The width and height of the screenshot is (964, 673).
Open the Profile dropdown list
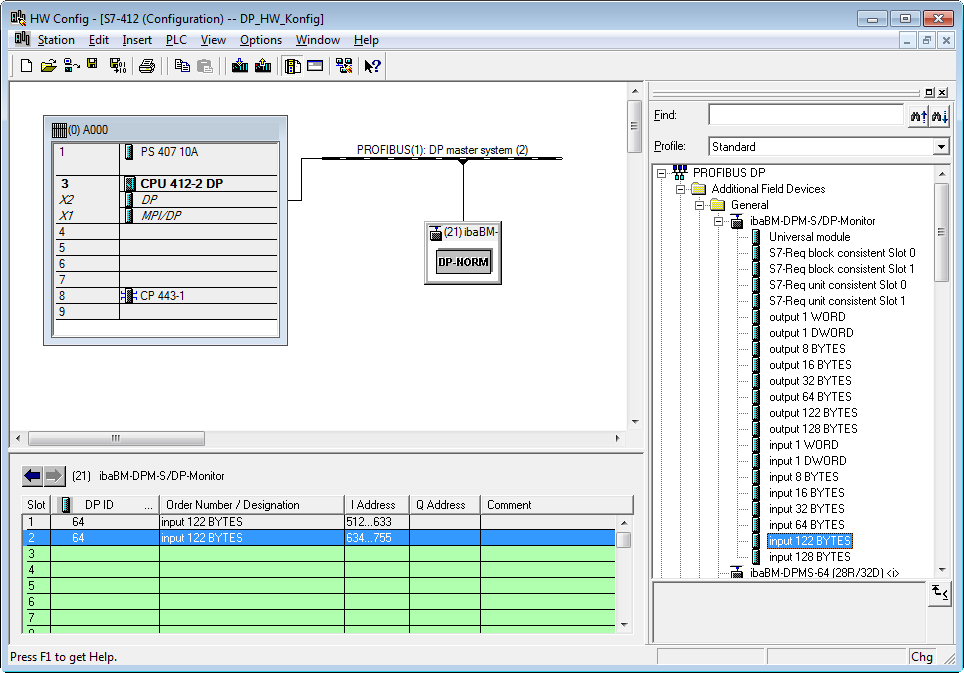[940, 147]
